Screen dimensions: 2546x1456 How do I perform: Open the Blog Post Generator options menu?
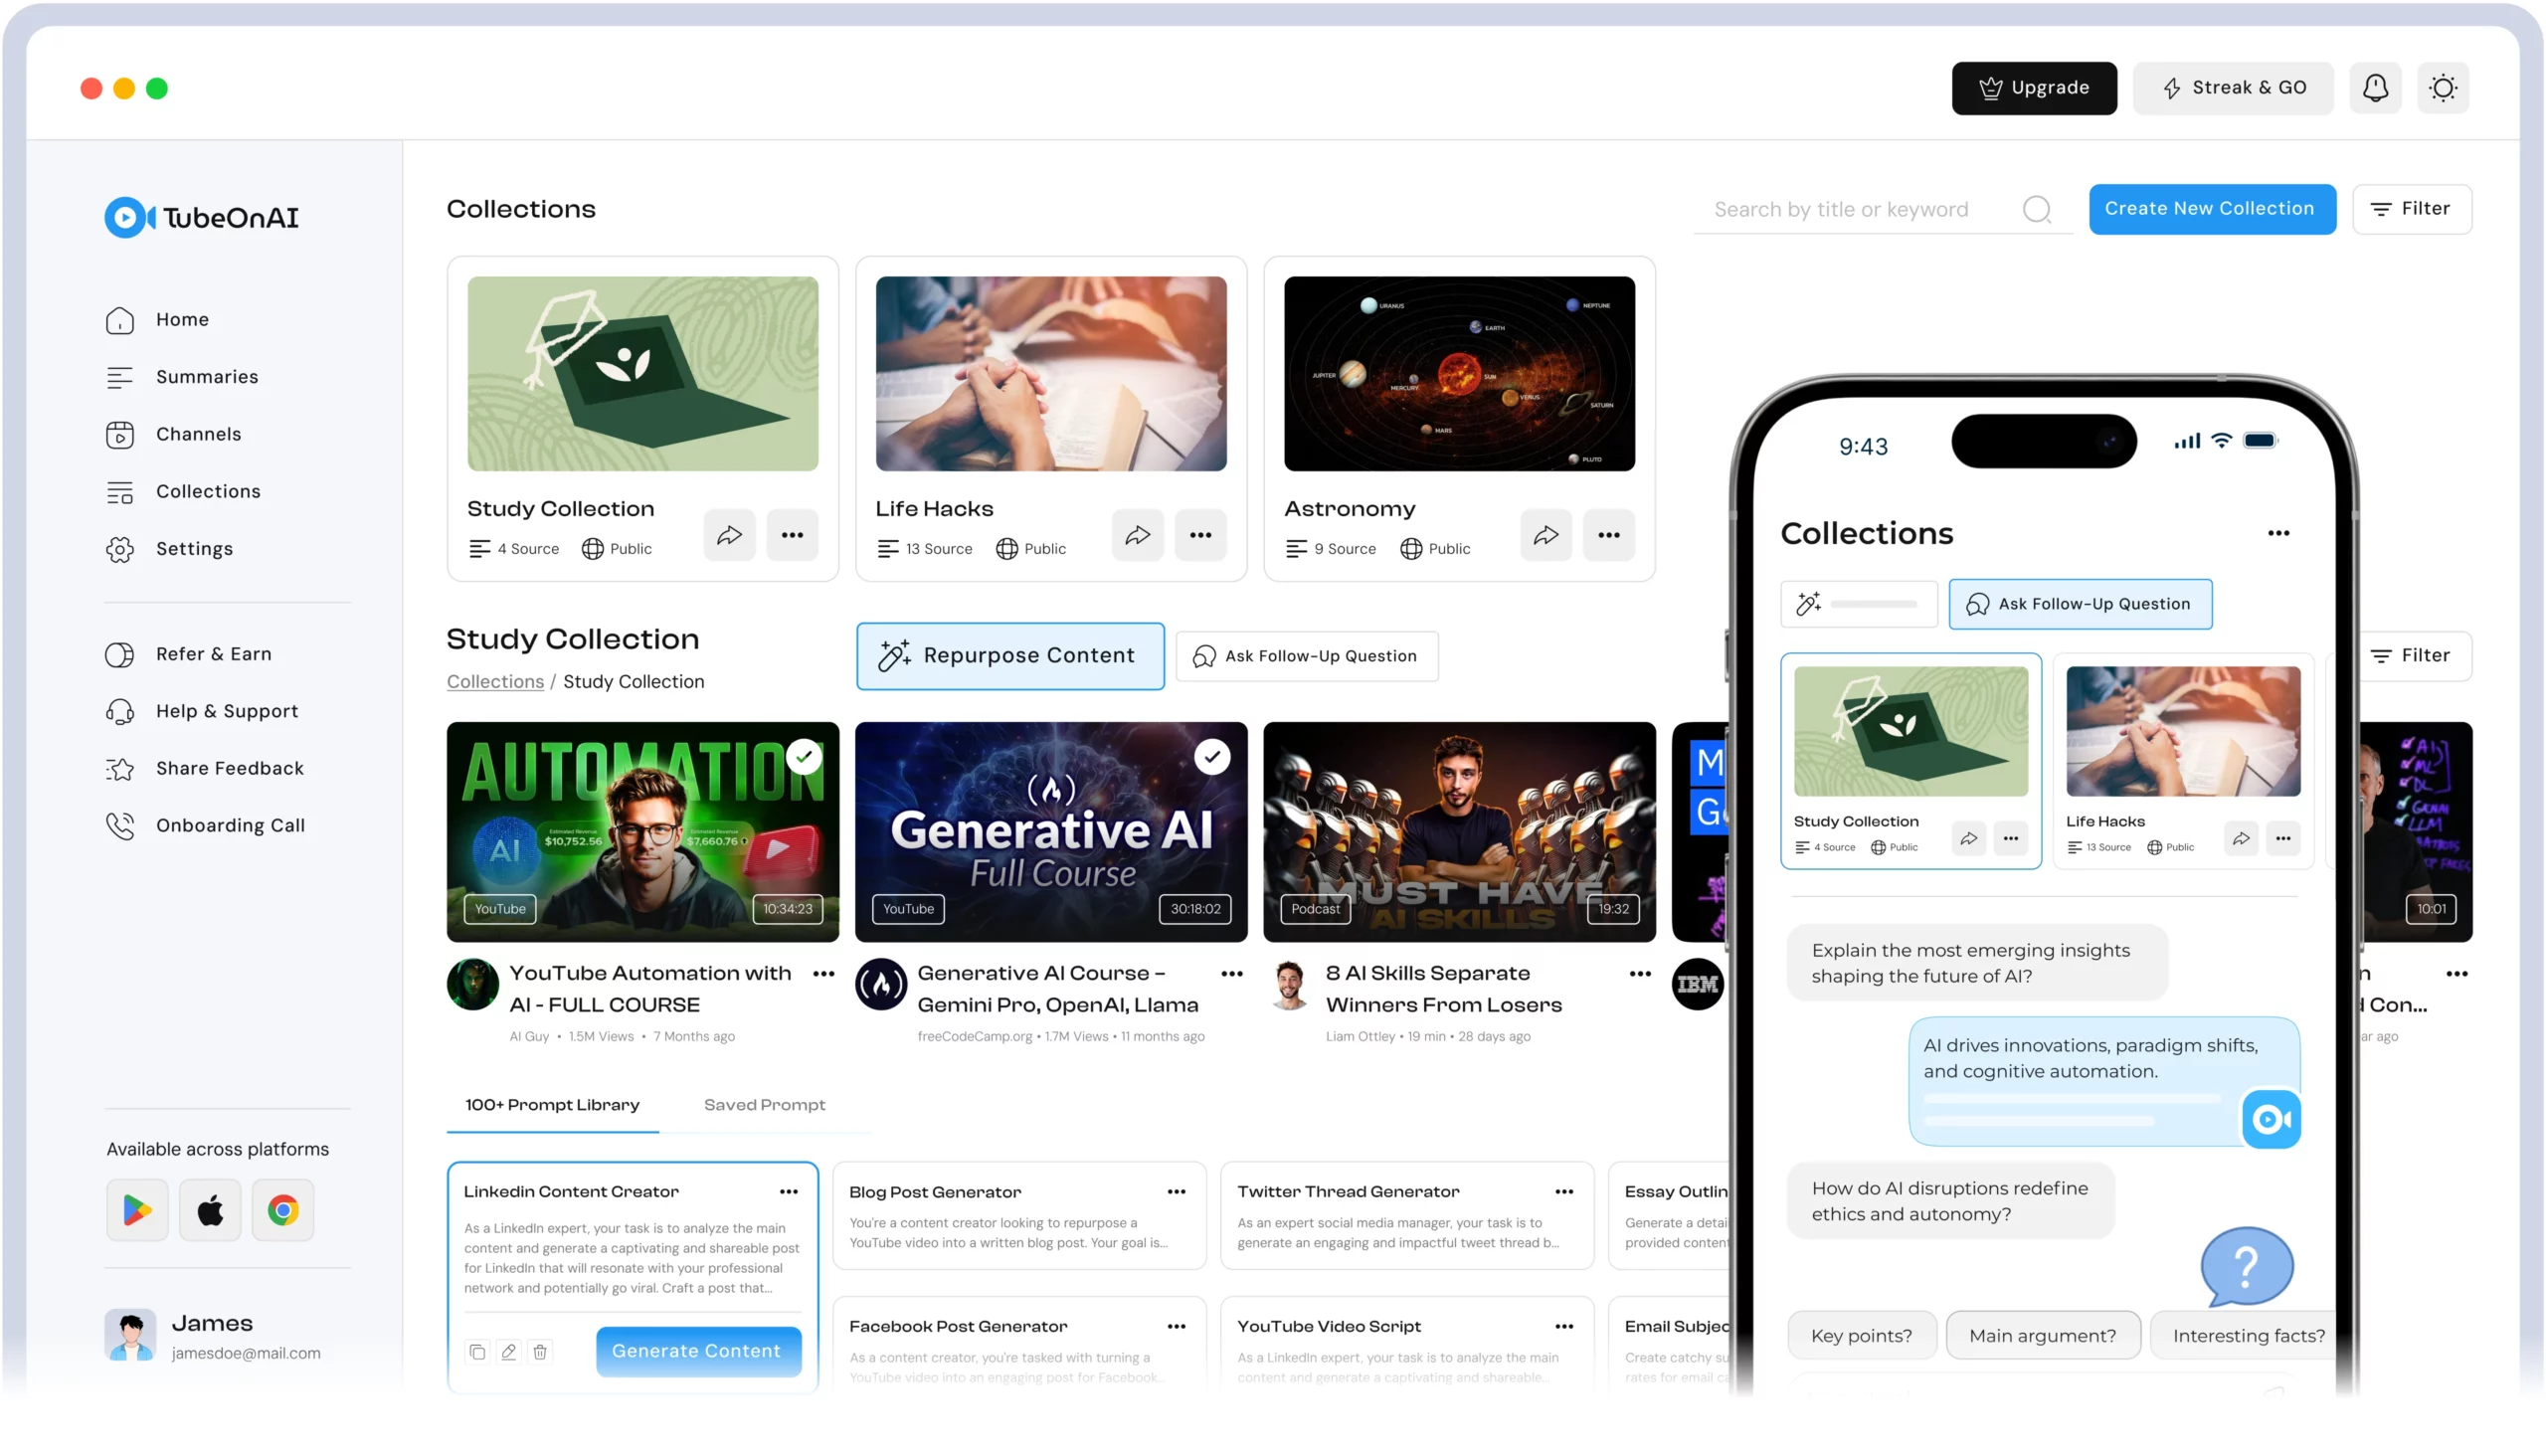click(1176, 1192)
